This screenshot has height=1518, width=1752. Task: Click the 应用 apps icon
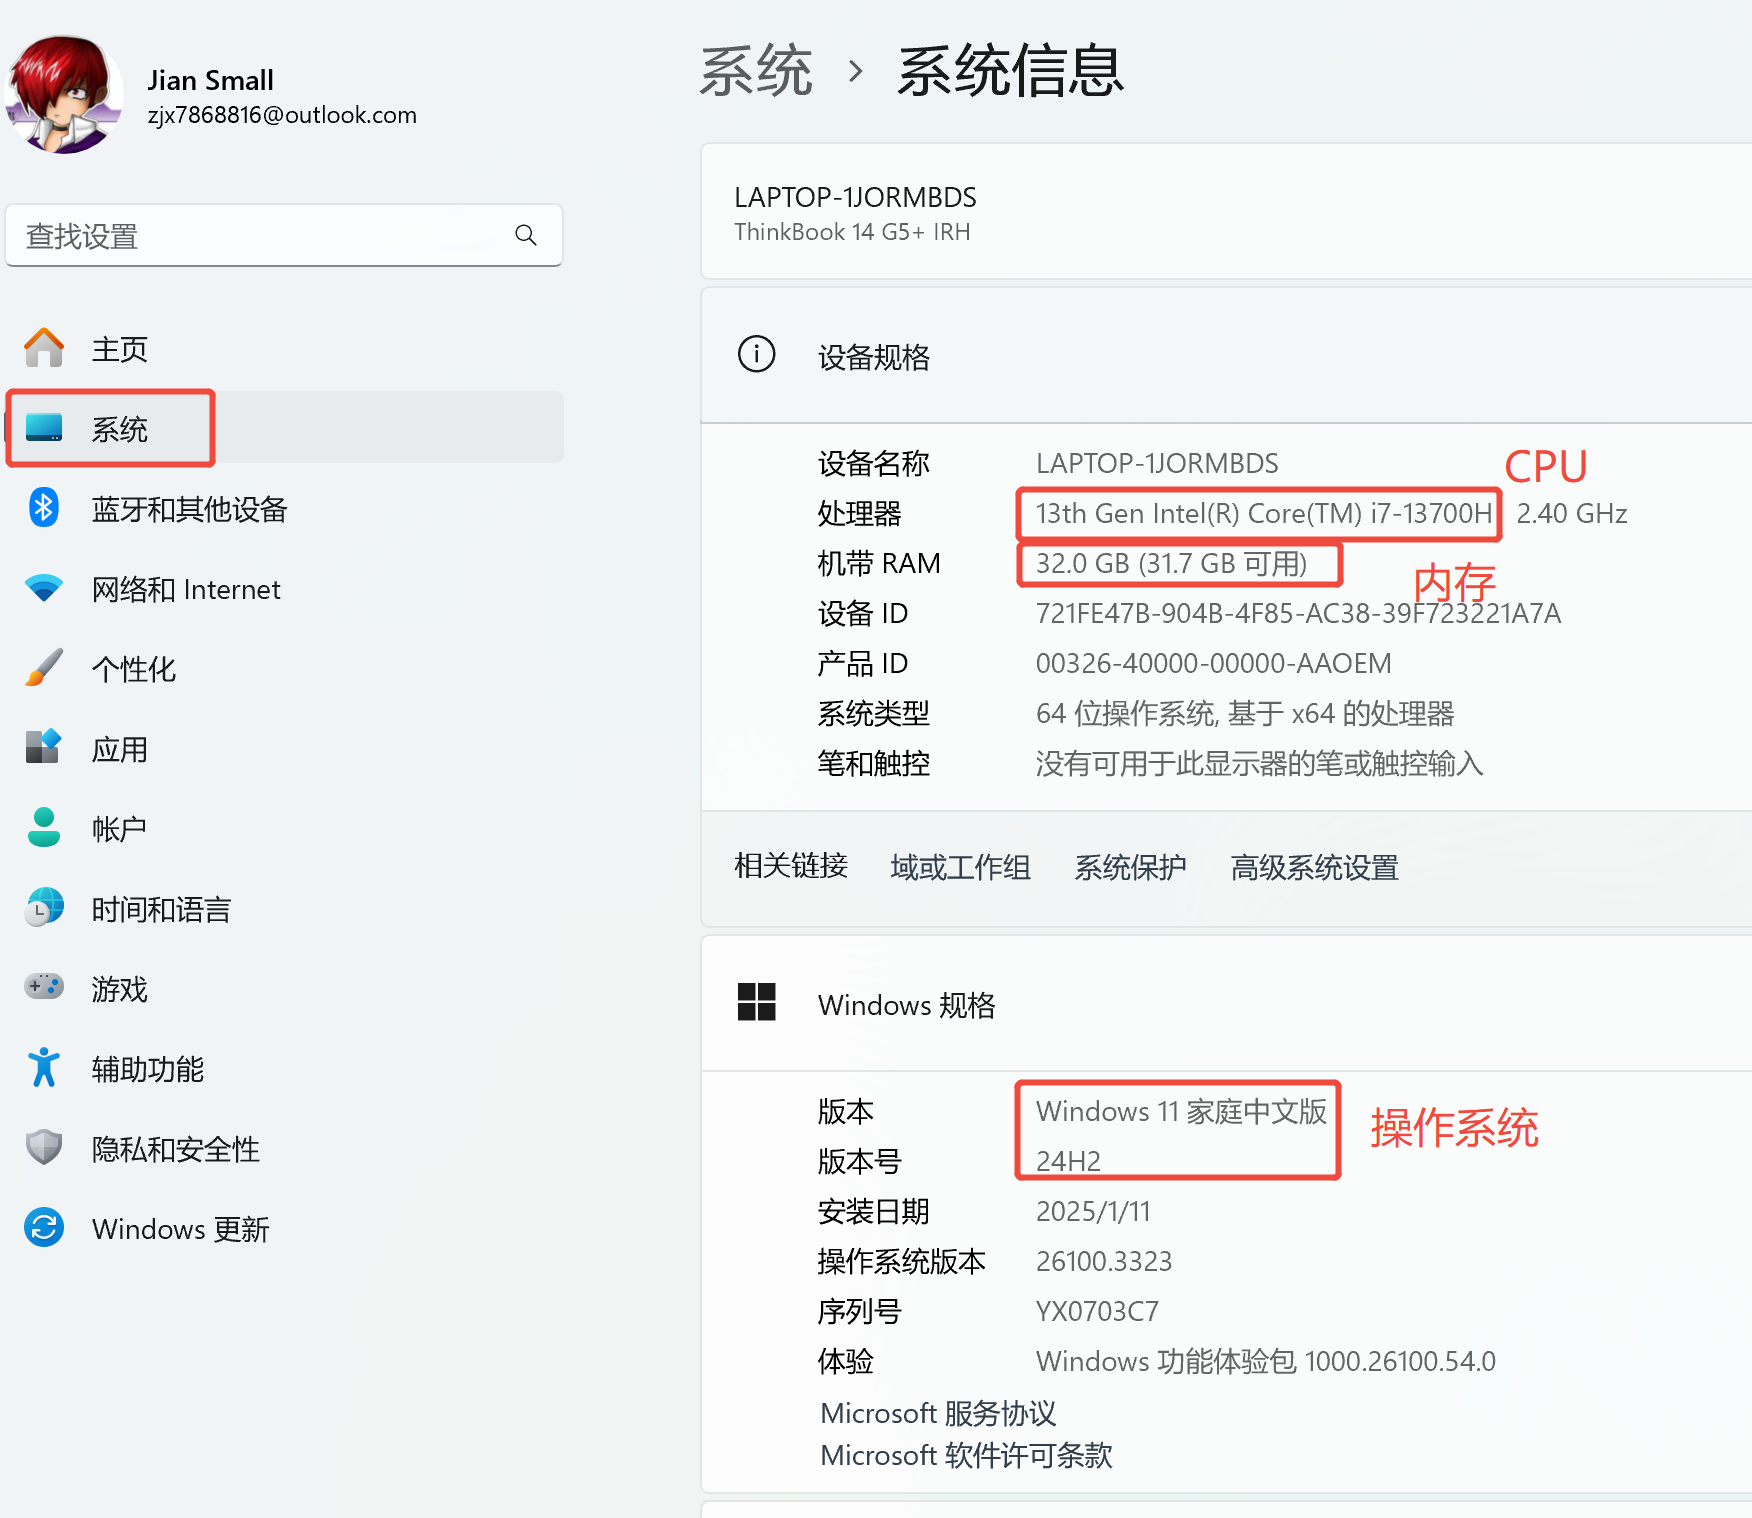click(44, 747)
